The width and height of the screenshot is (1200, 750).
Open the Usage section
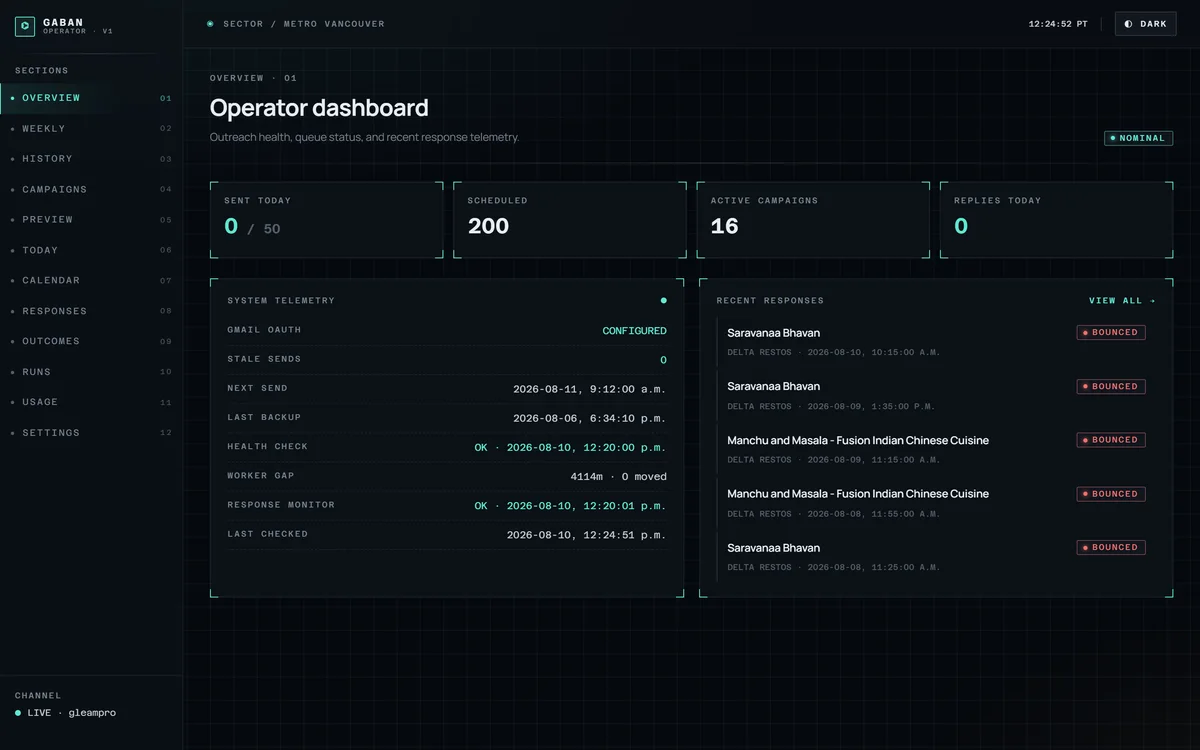[x=91, y=402]
